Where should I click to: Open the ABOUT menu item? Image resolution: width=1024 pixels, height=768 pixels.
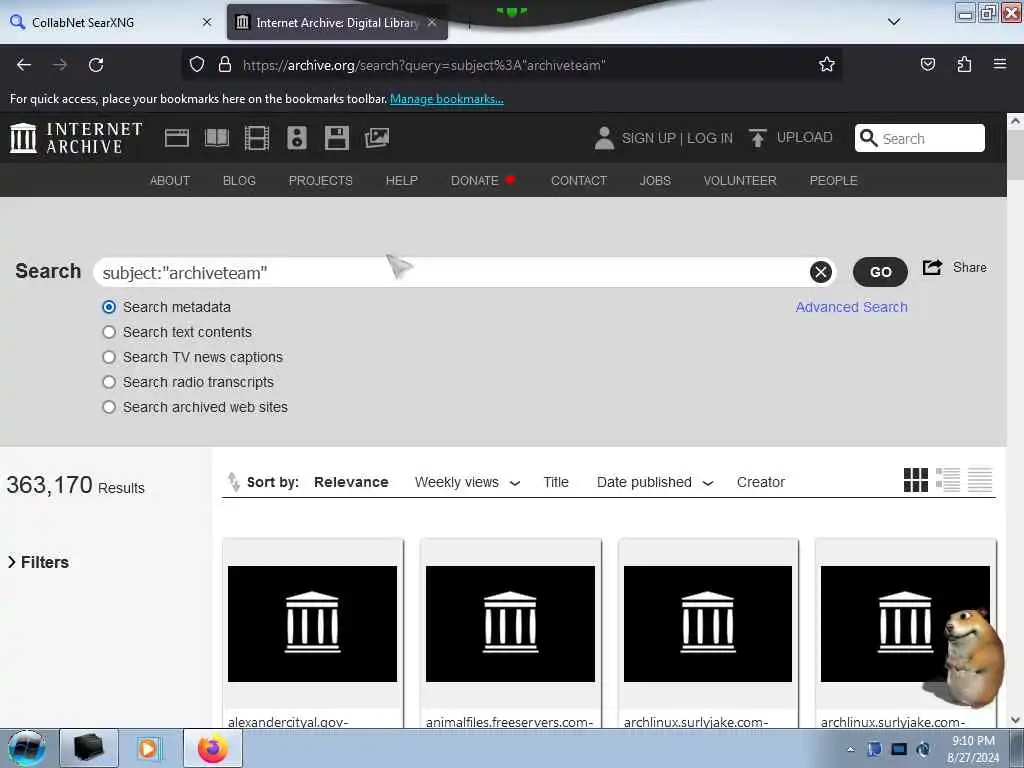(x=170, y=180)
